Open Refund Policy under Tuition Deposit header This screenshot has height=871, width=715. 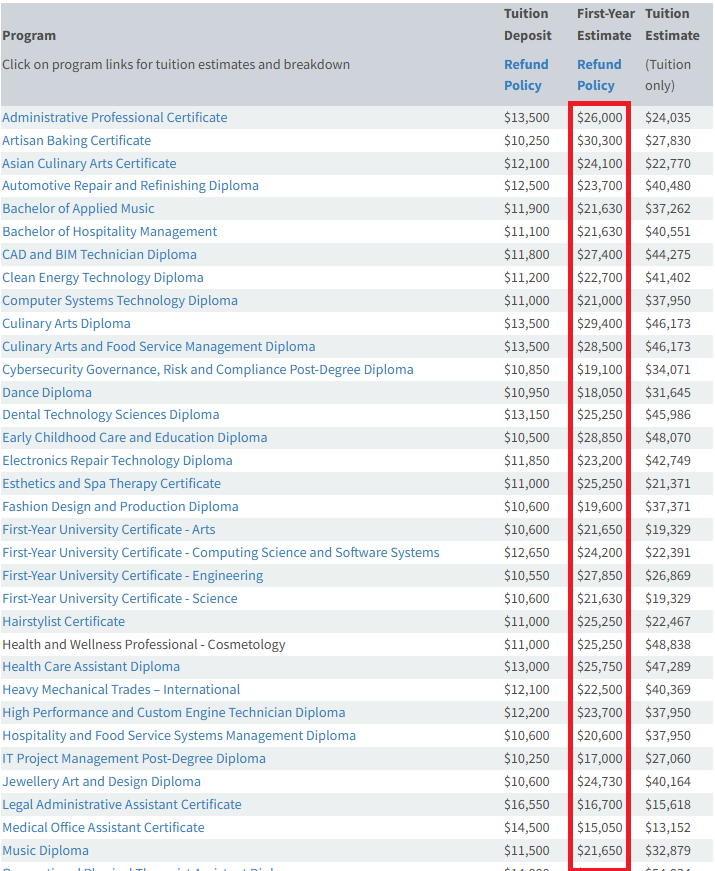(526, 75)
